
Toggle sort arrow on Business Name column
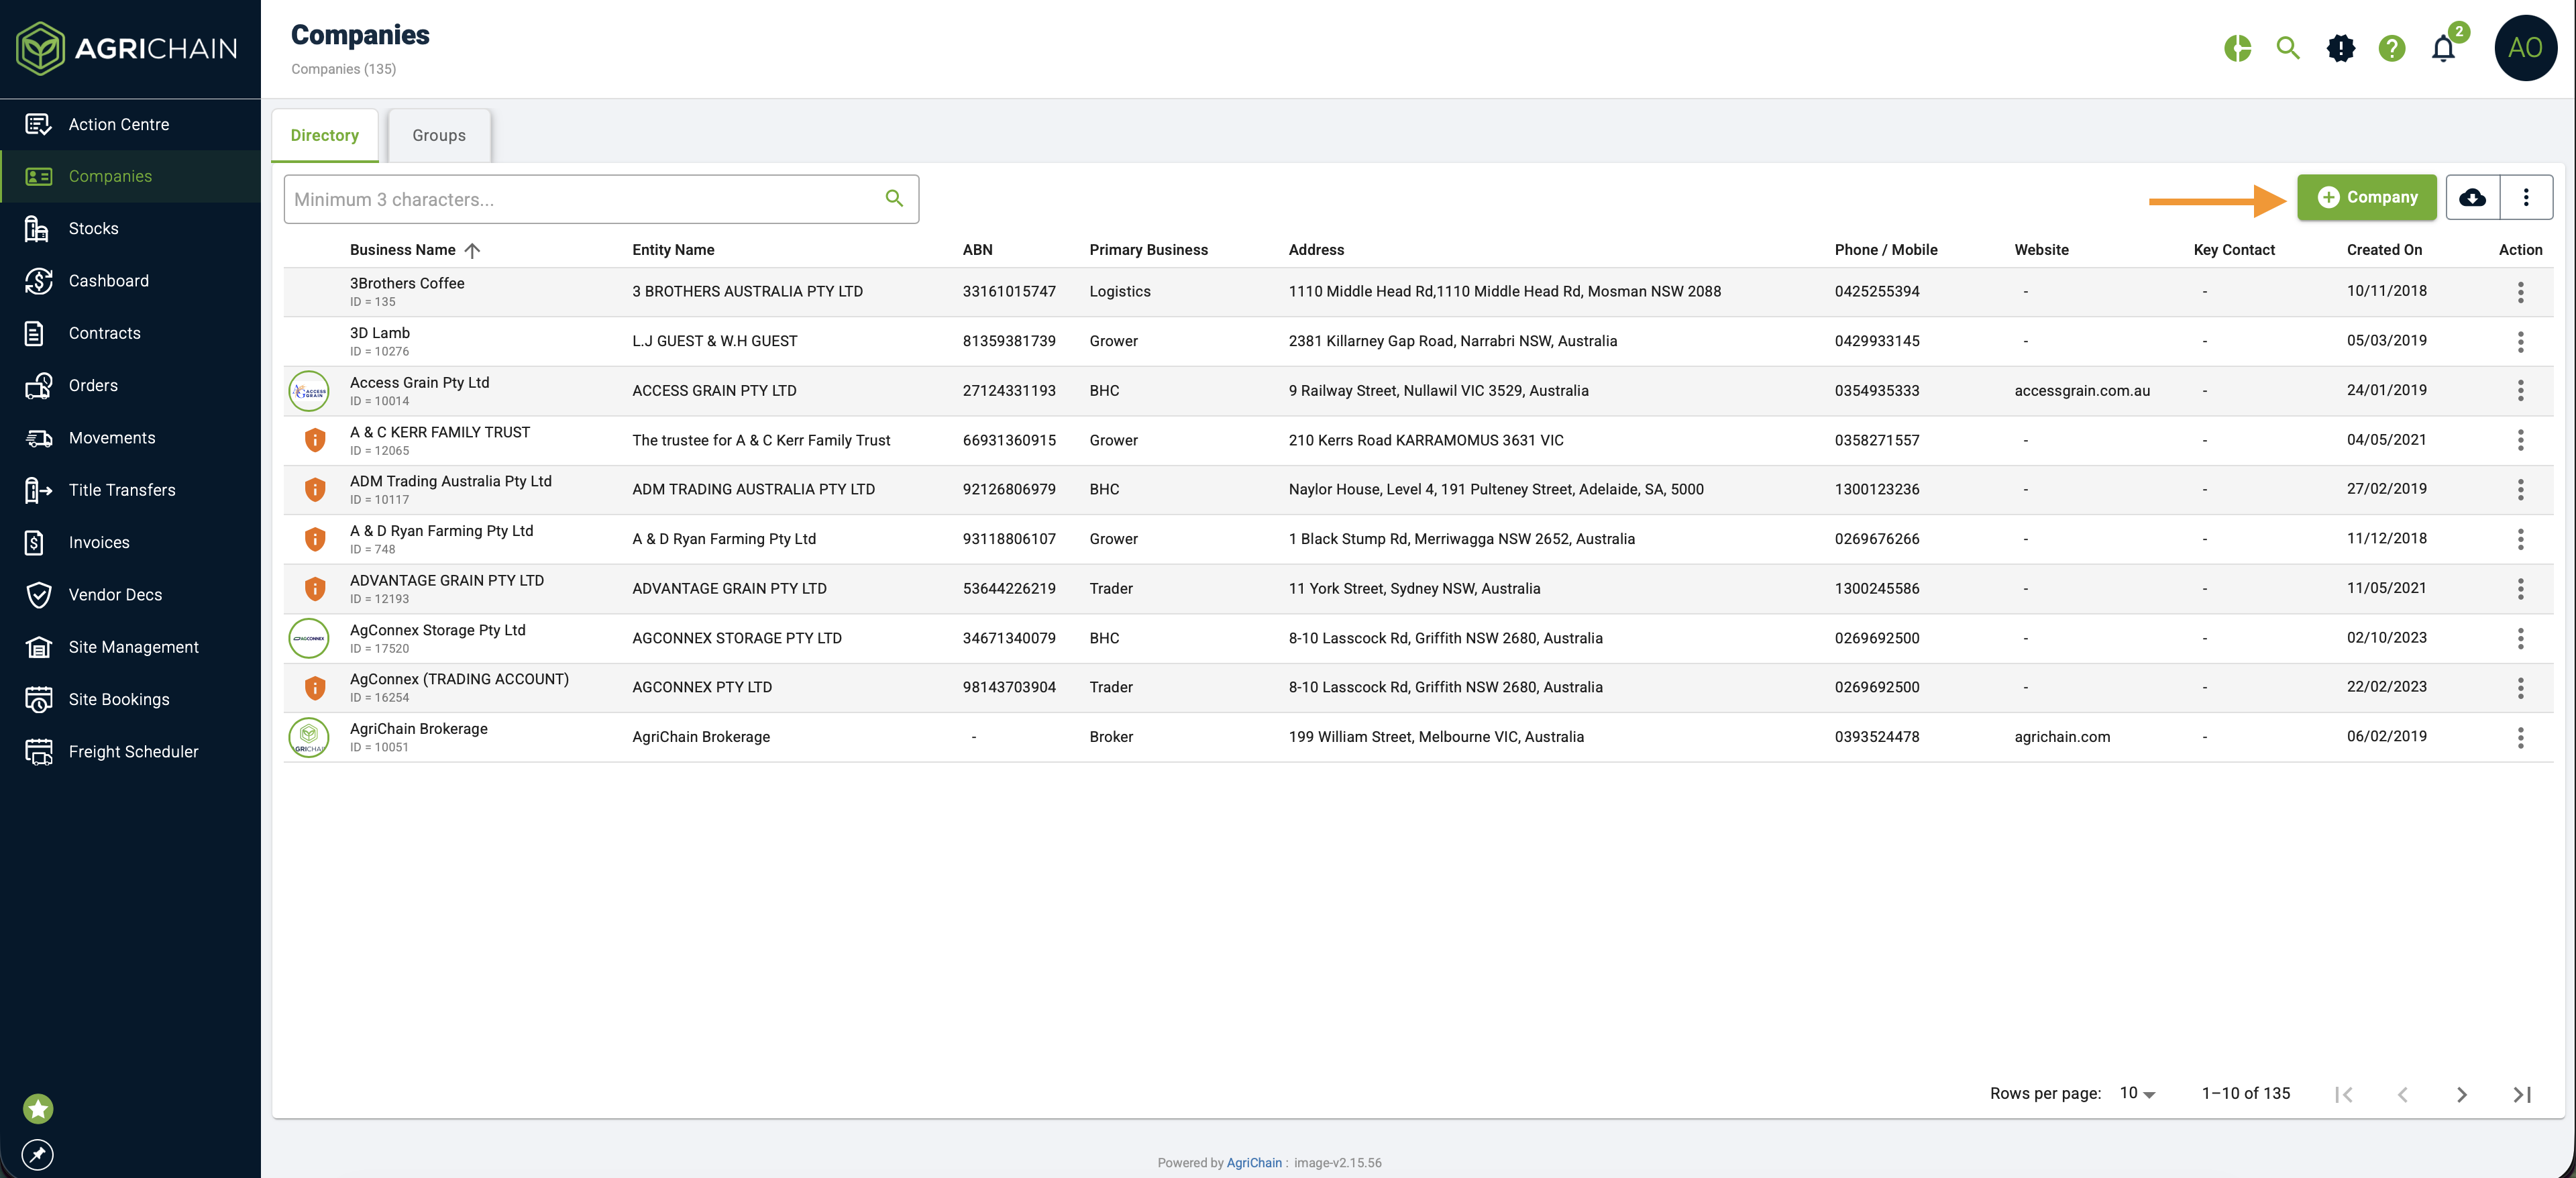[473, 250]
